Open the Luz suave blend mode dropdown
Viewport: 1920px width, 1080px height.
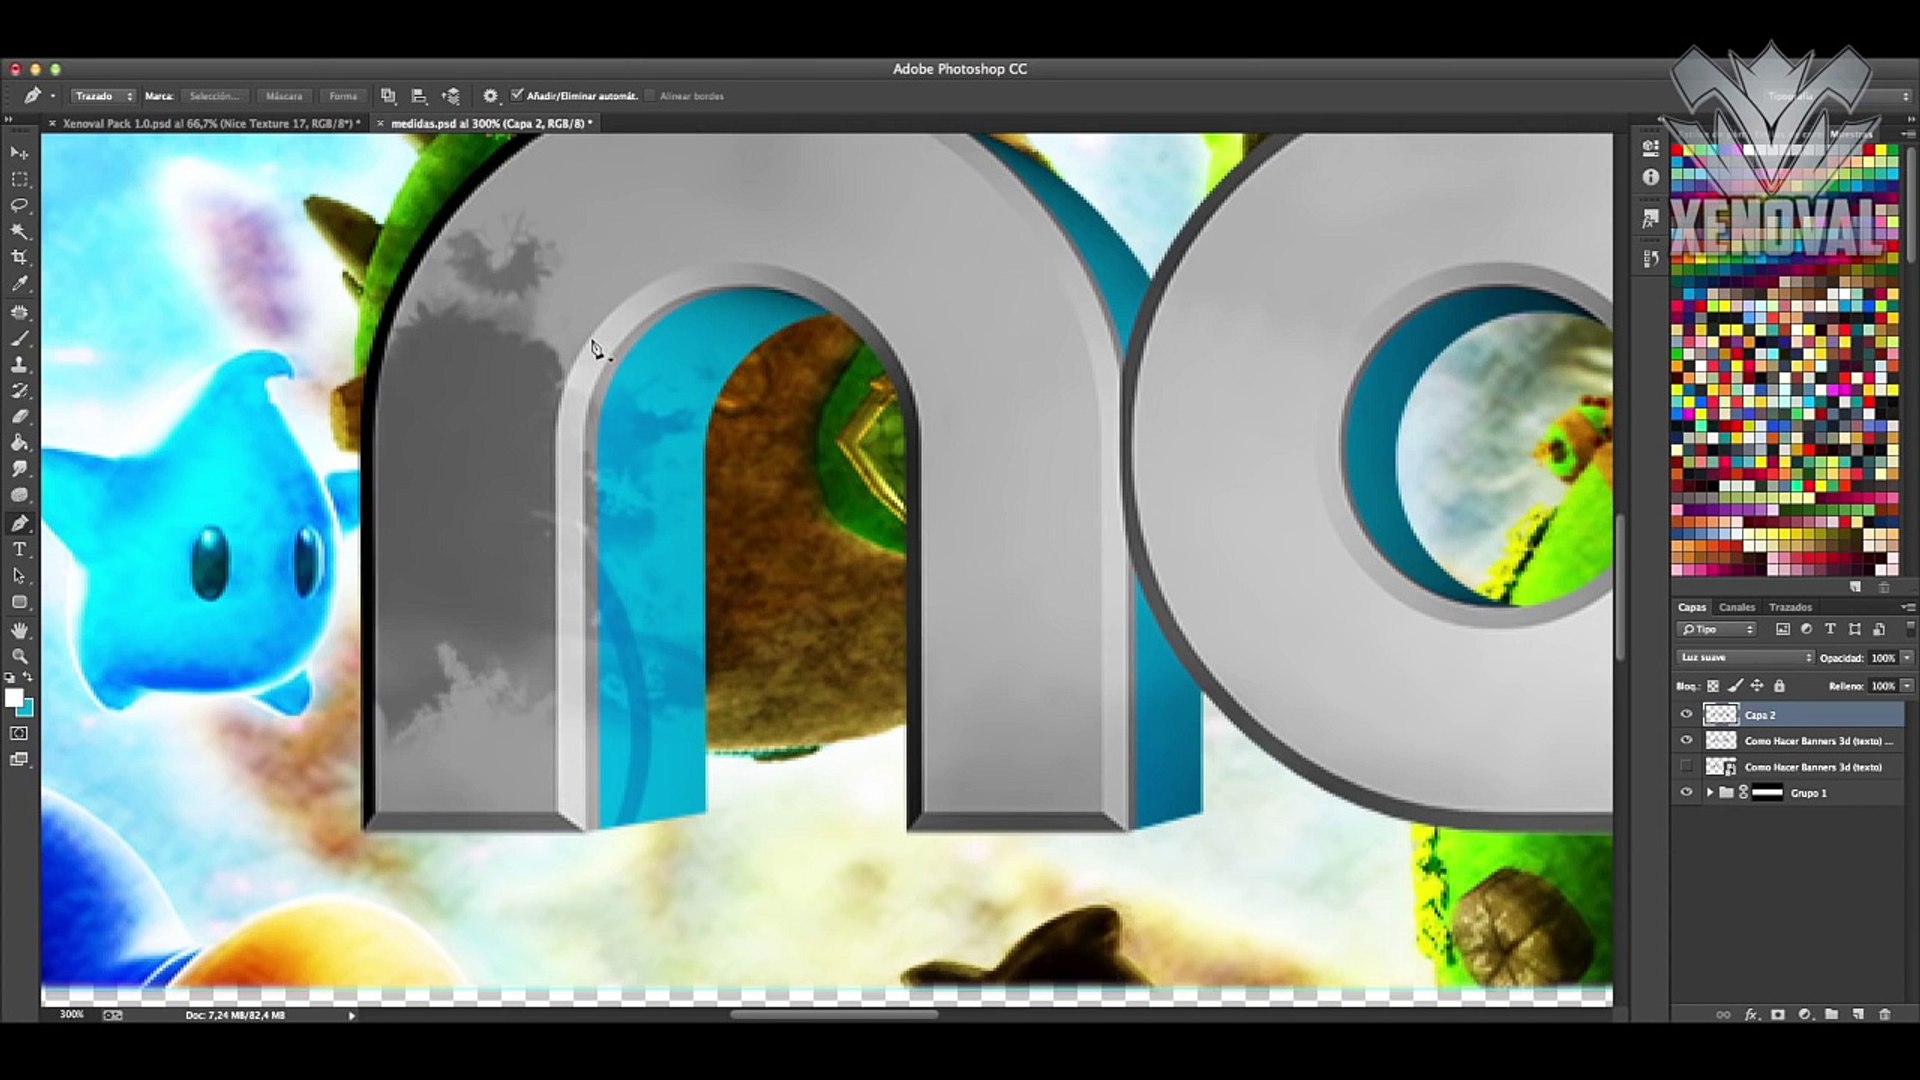(x=1745, y=657)
